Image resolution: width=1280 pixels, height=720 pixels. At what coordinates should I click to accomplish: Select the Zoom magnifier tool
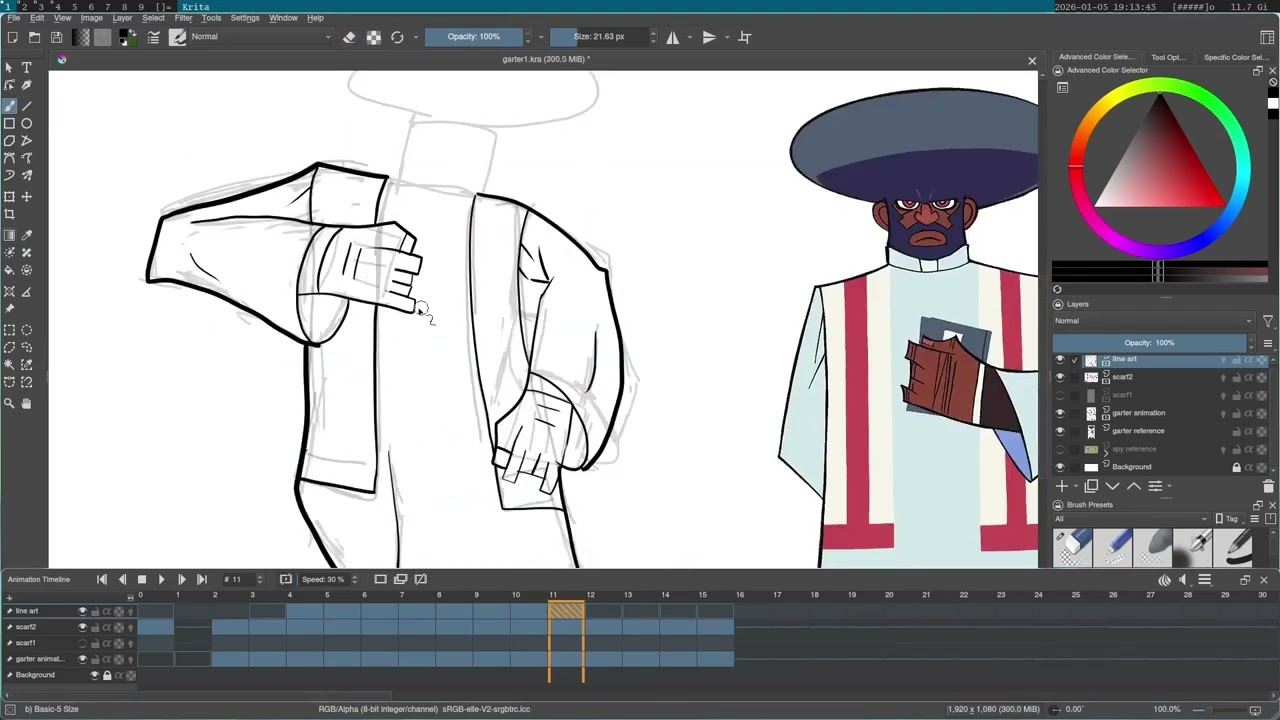[x=9, y=403]
